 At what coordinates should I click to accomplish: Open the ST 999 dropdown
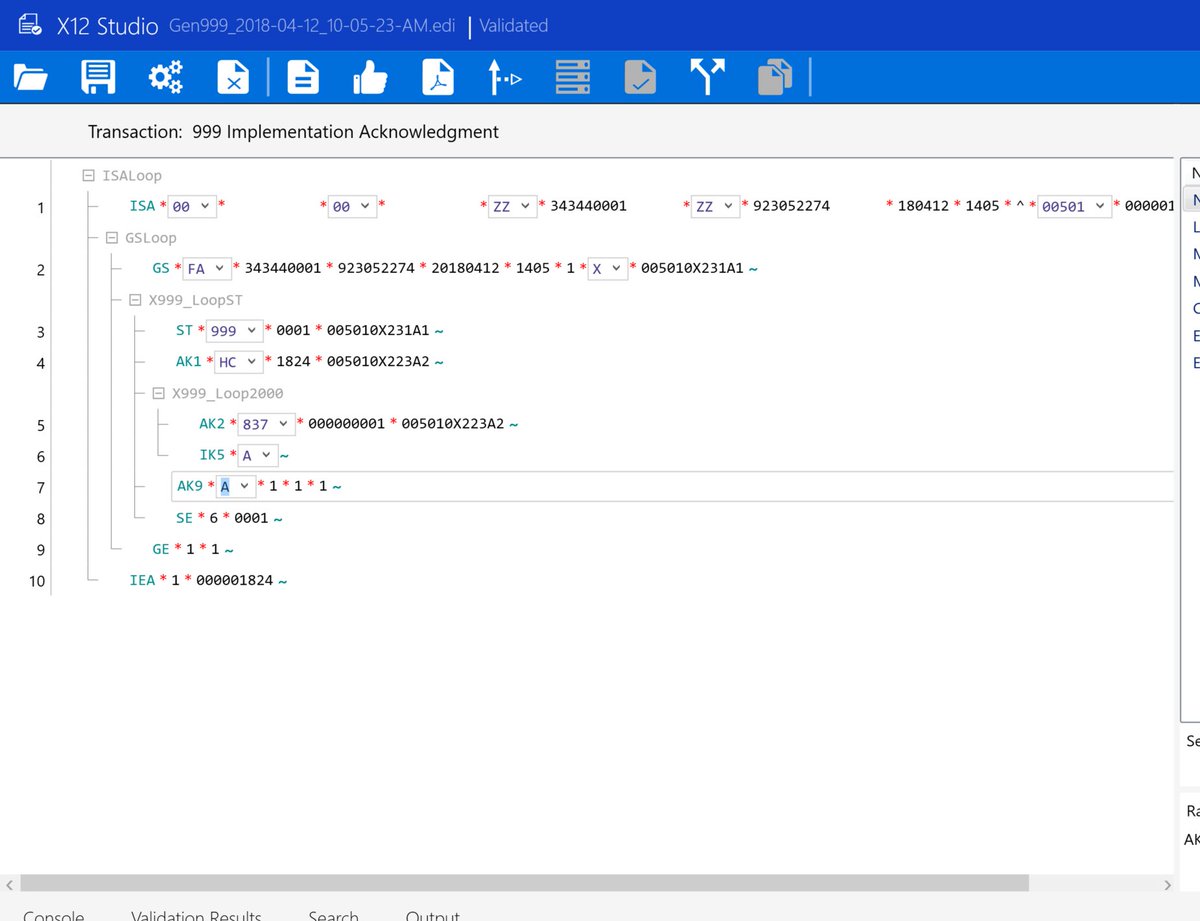point(234,331)
